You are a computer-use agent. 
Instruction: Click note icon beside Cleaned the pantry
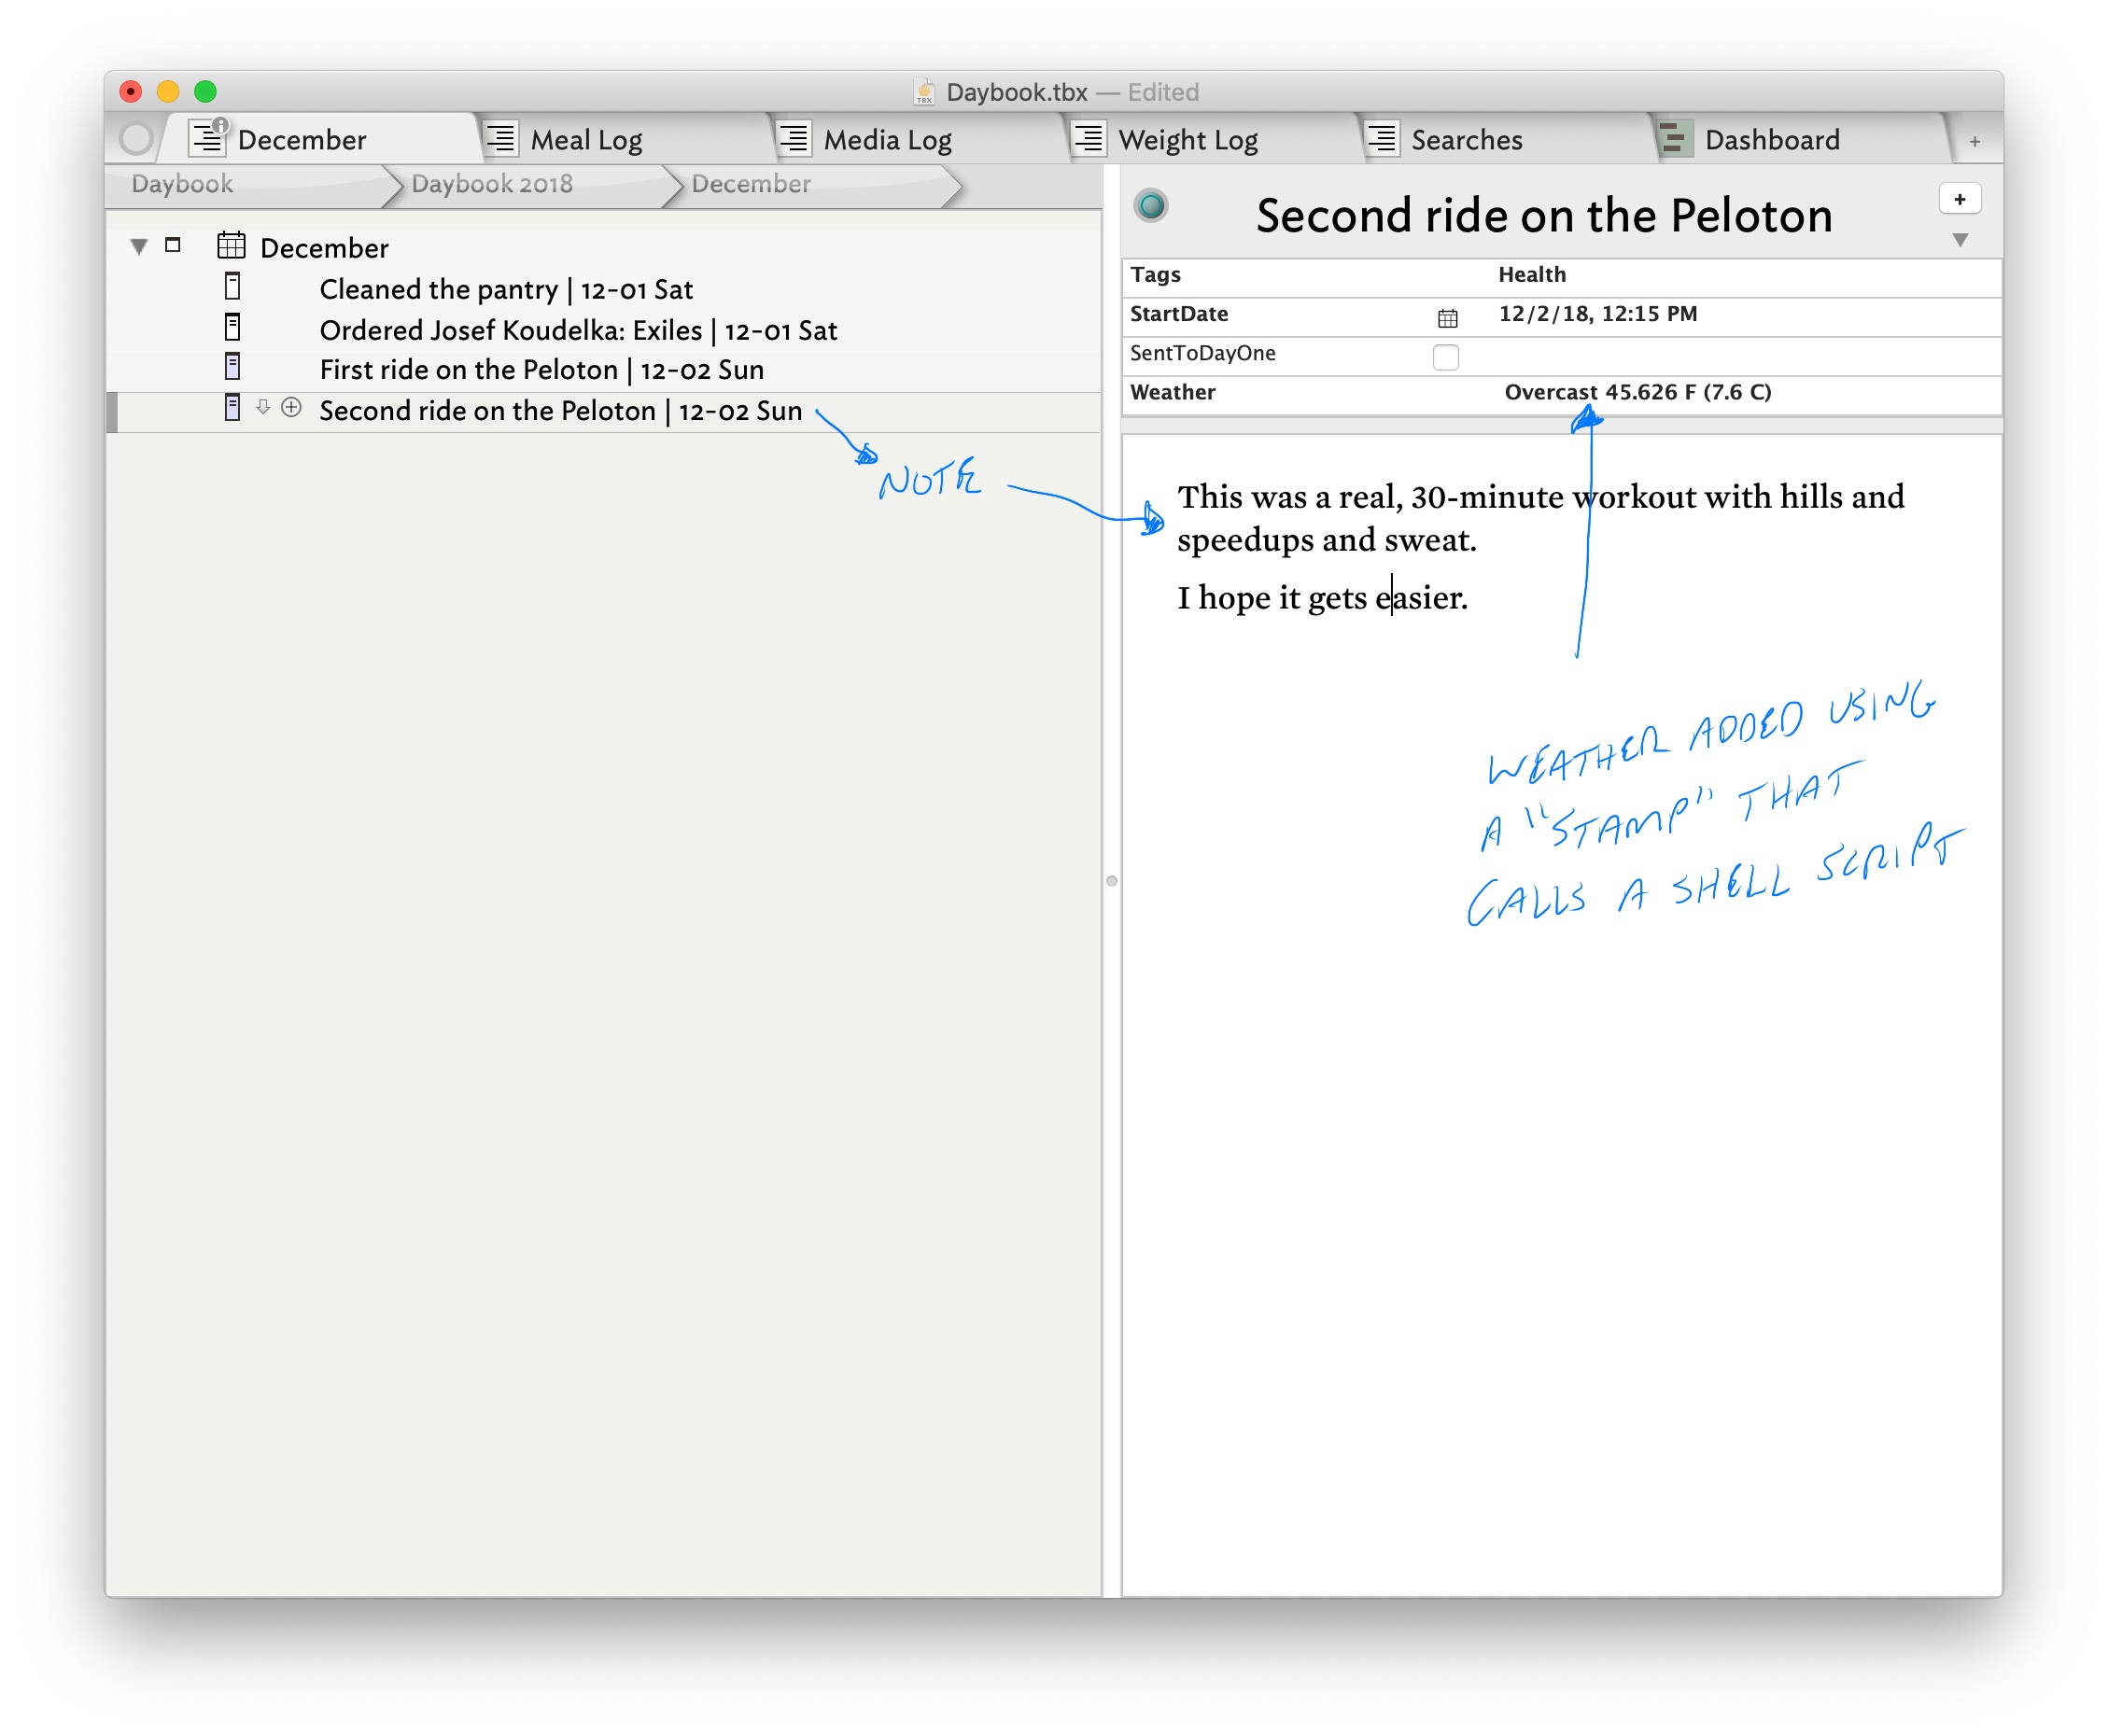pos(232,287)
